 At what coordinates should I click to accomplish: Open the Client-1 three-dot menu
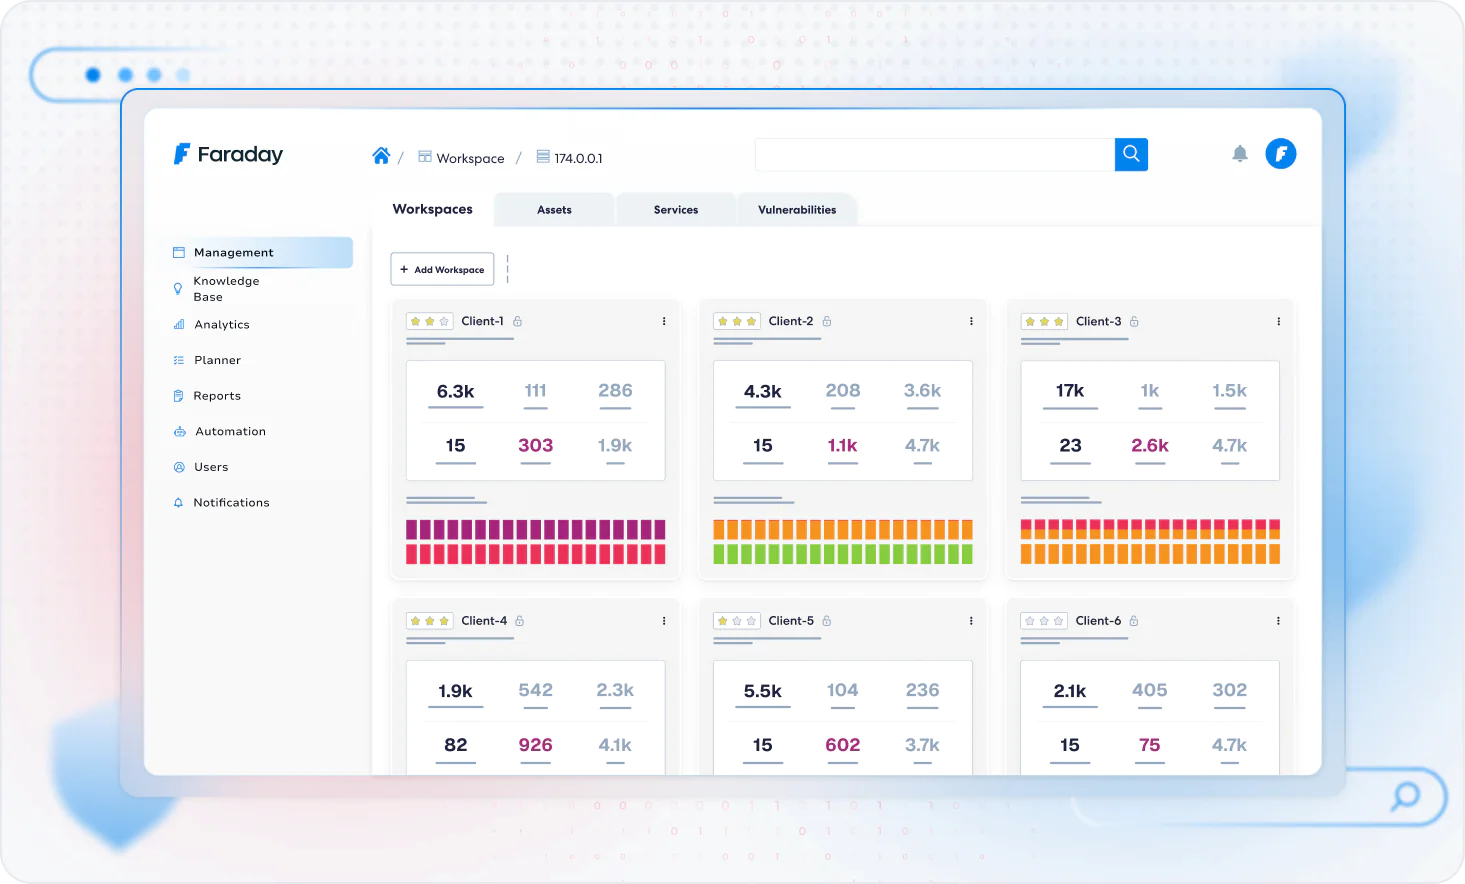(664, 322)
